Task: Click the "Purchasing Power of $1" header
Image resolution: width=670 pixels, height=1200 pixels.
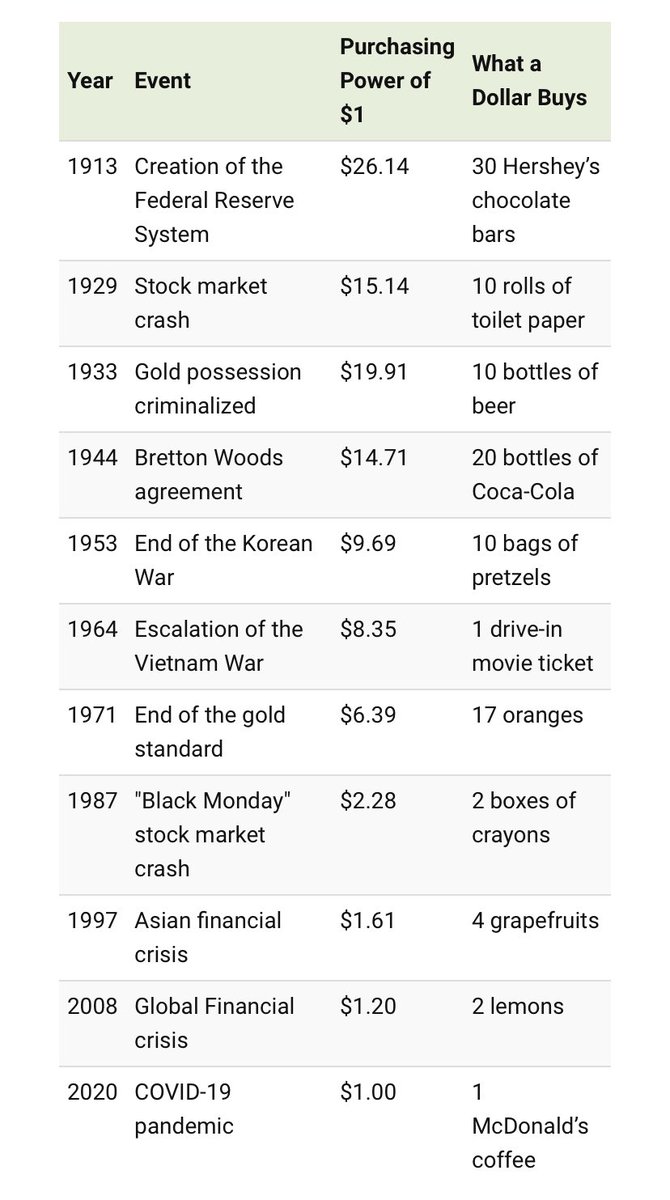Action: [x=396, y=80]
